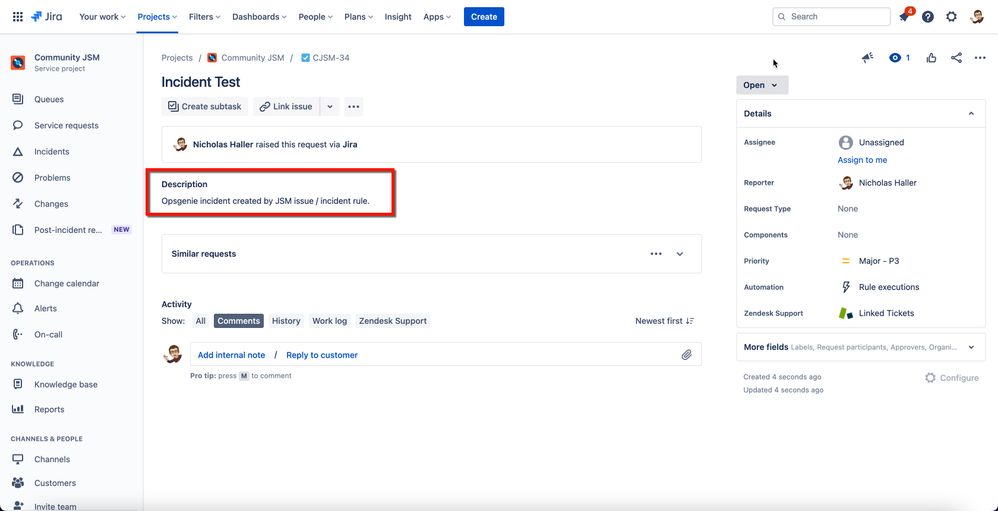
Task: Click Add internal note
Action: click(232, 355)
